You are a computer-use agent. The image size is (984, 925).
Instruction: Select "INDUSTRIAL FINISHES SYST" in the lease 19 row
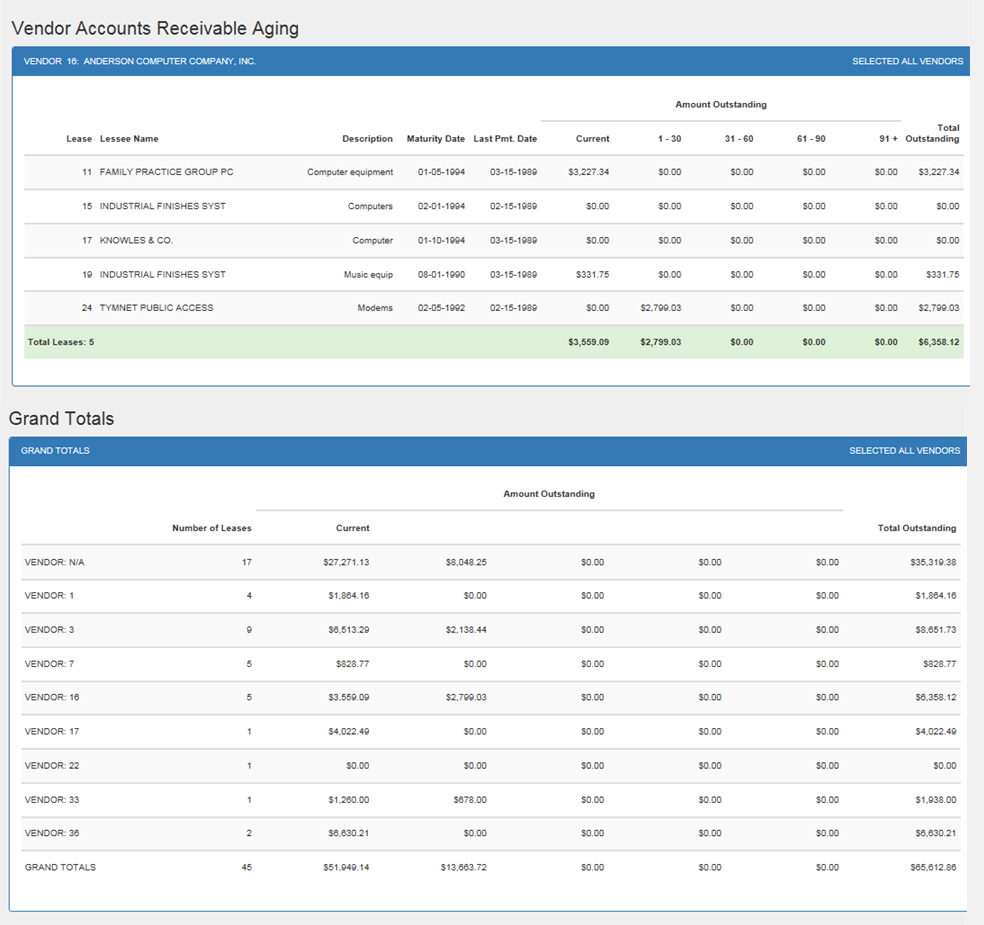click(x=163, y=274)
